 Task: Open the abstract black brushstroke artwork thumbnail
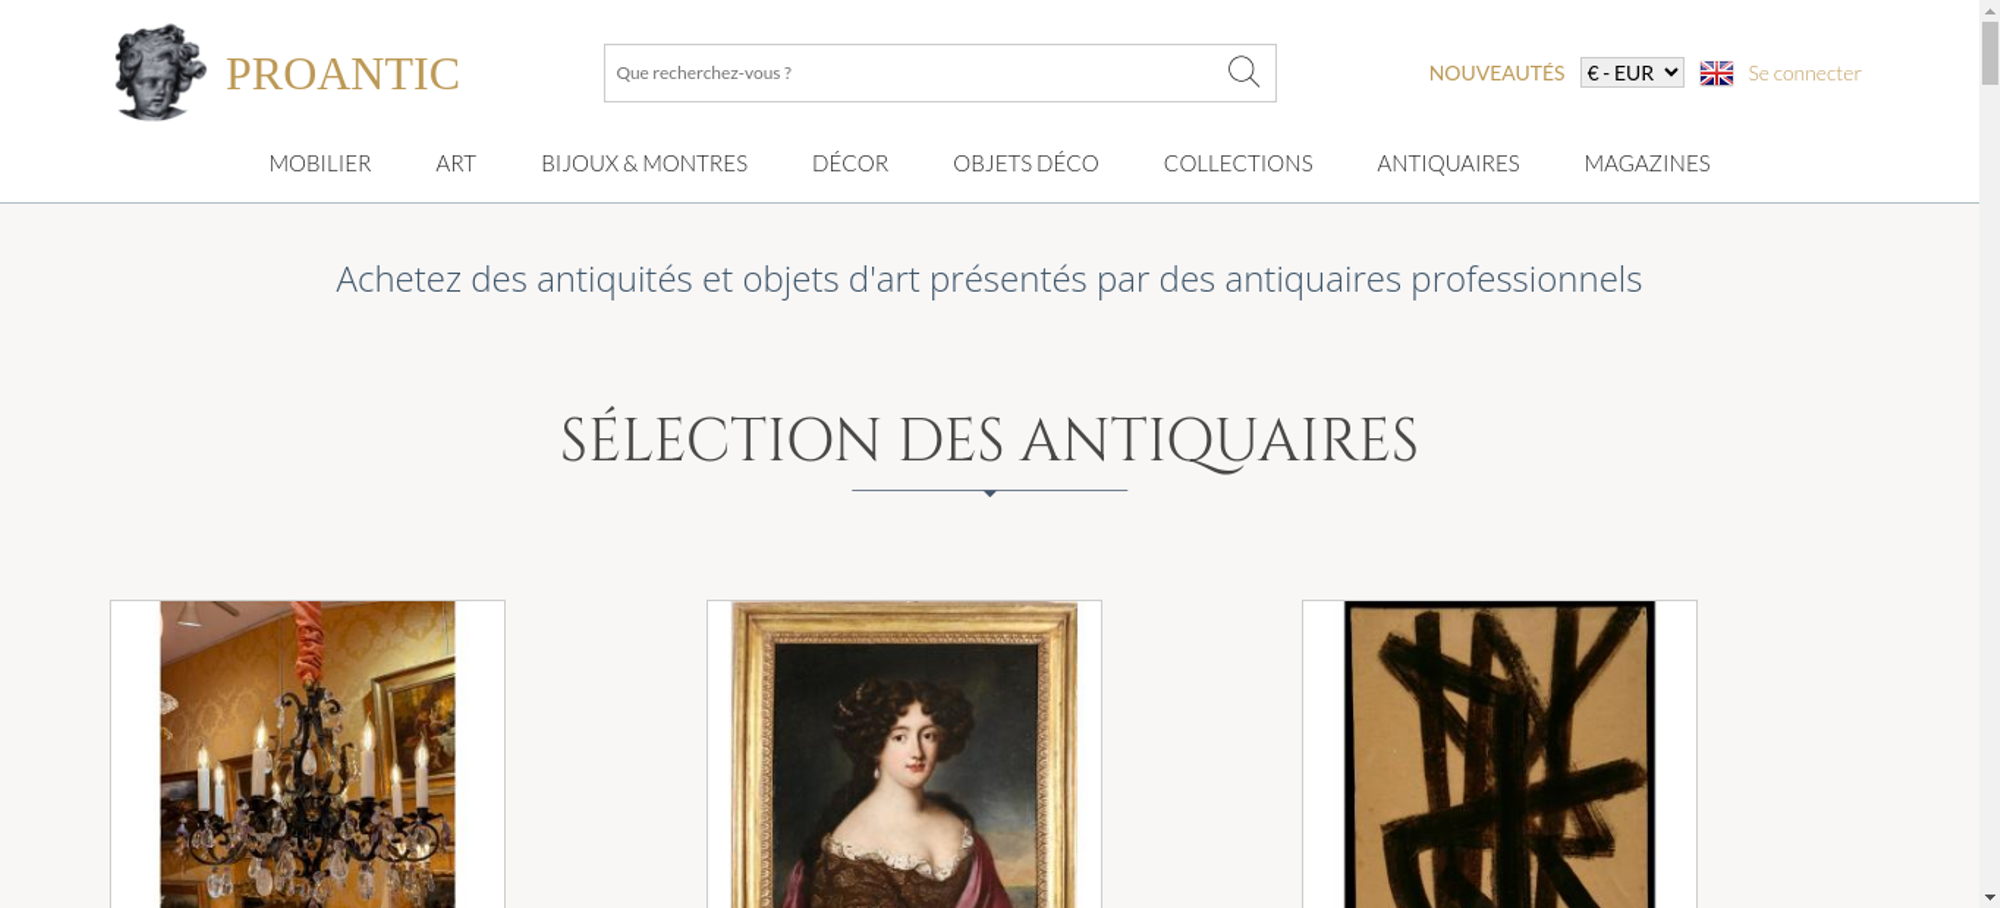click(1499, 754)
